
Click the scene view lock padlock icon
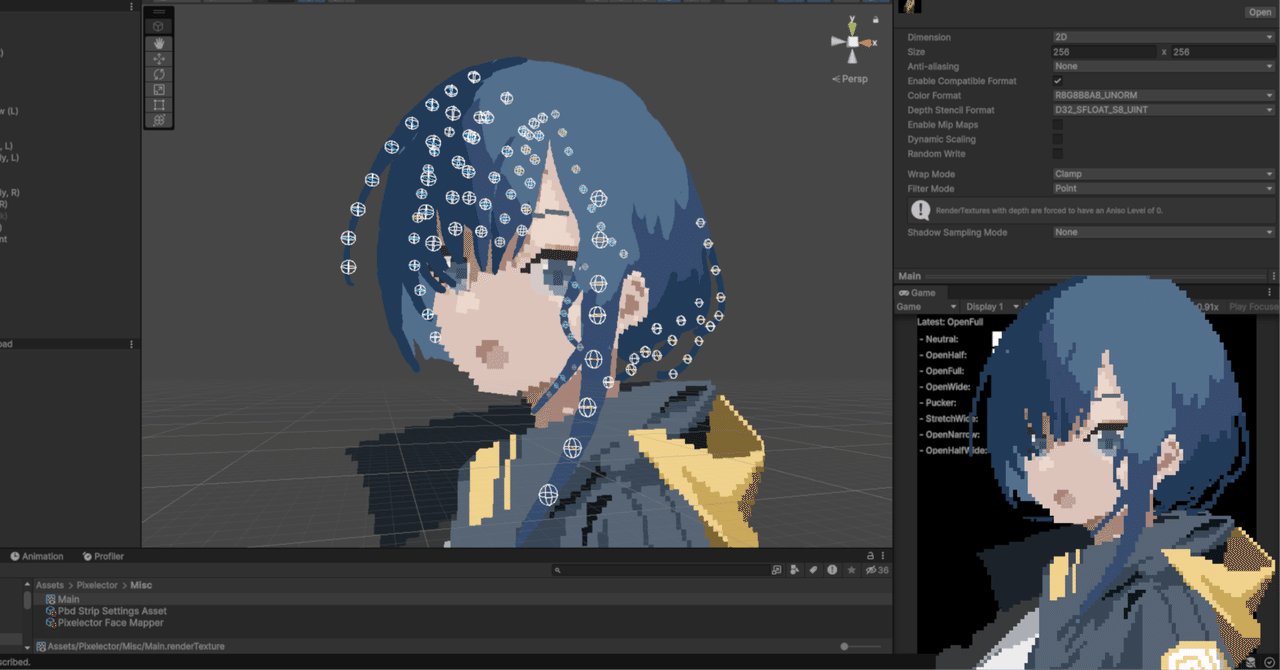(x=875, y=19)
